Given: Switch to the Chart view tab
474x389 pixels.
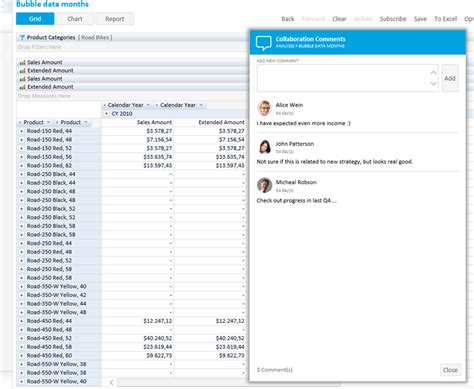Looking at the screenshot, I should coord(75,19).
